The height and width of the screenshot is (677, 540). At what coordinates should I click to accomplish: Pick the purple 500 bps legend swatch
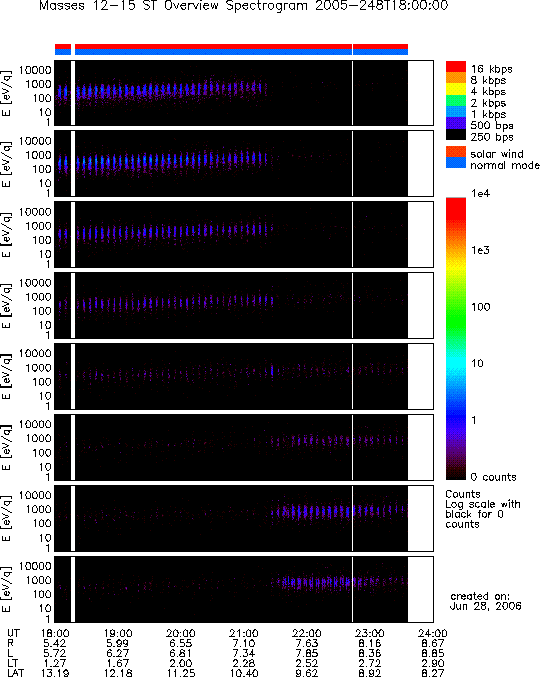click(x=456, y=123)
